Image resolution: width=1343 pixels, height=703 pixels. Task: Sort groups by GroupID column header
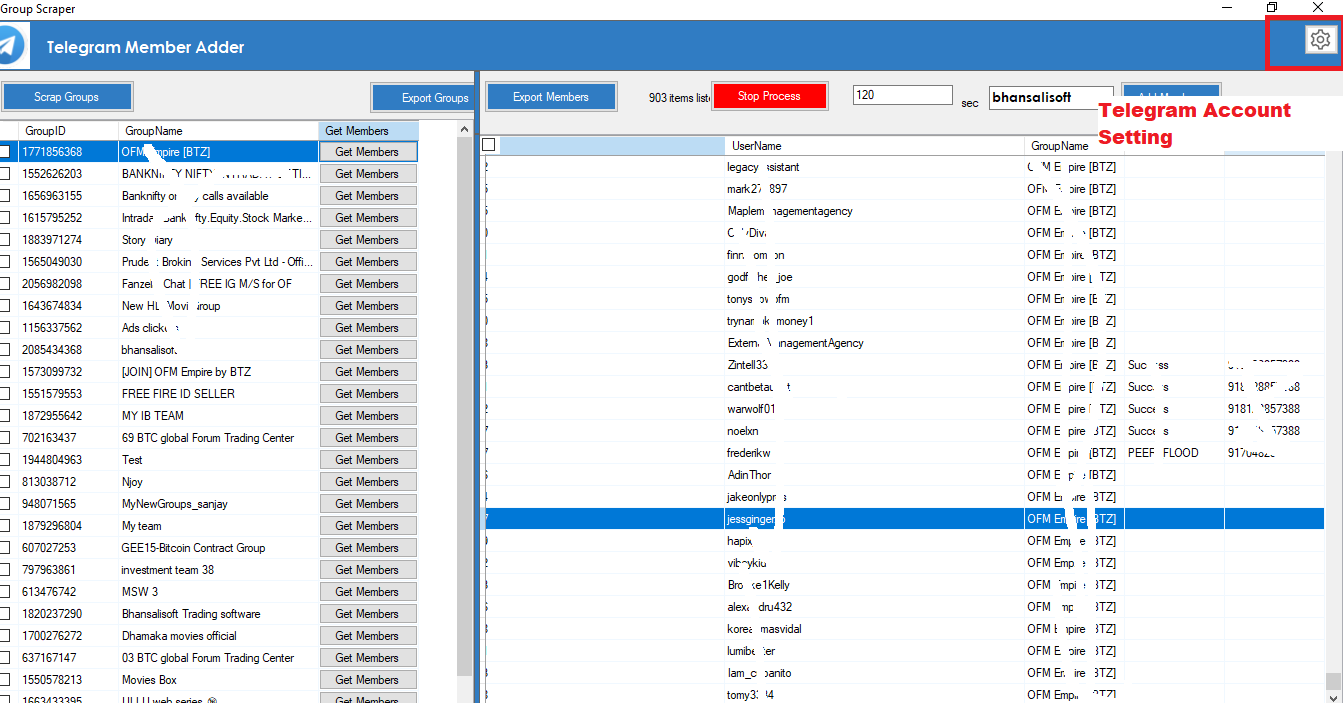click(68, 131)
